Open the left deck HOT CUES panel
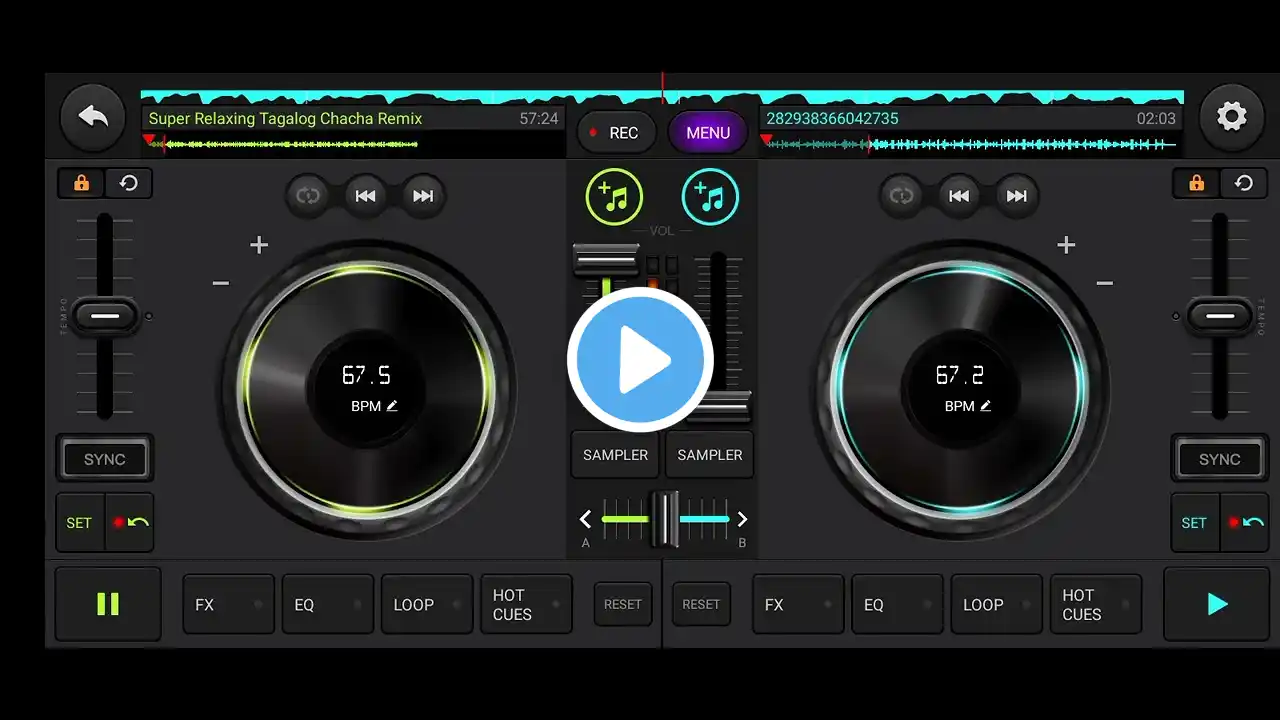 point(526,604)
